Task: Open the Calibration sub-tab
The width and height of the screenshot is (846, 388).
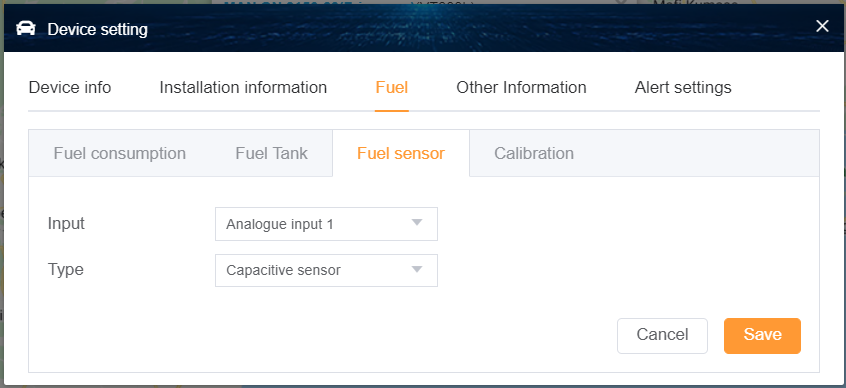Action: click(x=534, y=153)
